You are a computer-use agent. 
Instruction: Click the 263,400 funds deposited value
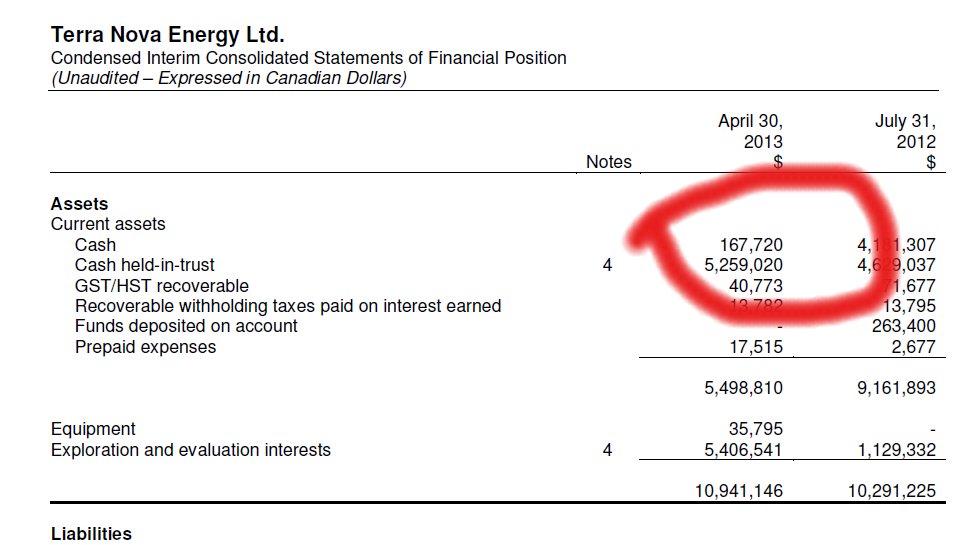[903, 326]
